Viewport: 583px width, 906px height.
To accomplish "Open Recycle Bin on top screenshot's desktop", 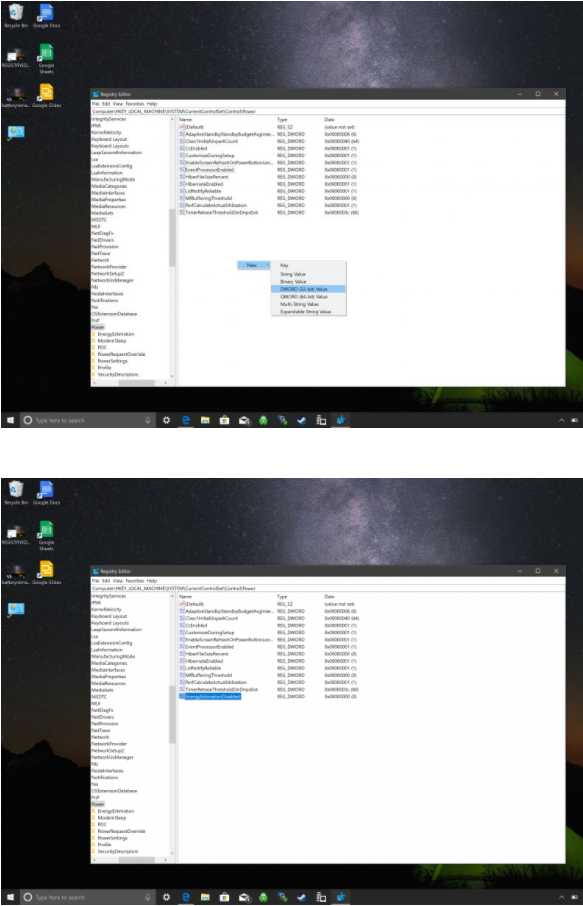I will pos(16,16).
